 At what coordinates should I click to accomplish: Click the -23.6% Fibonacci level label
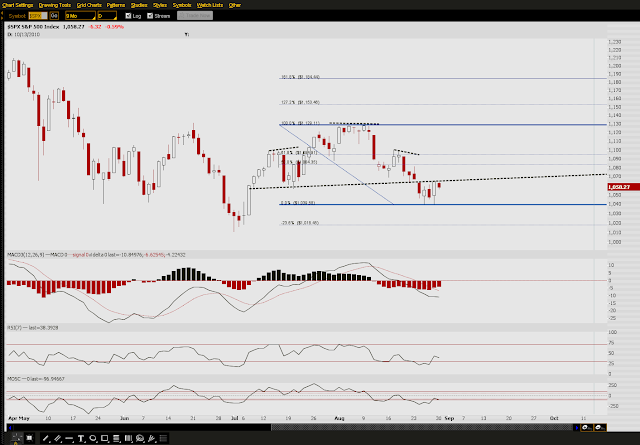click(299, 223)
